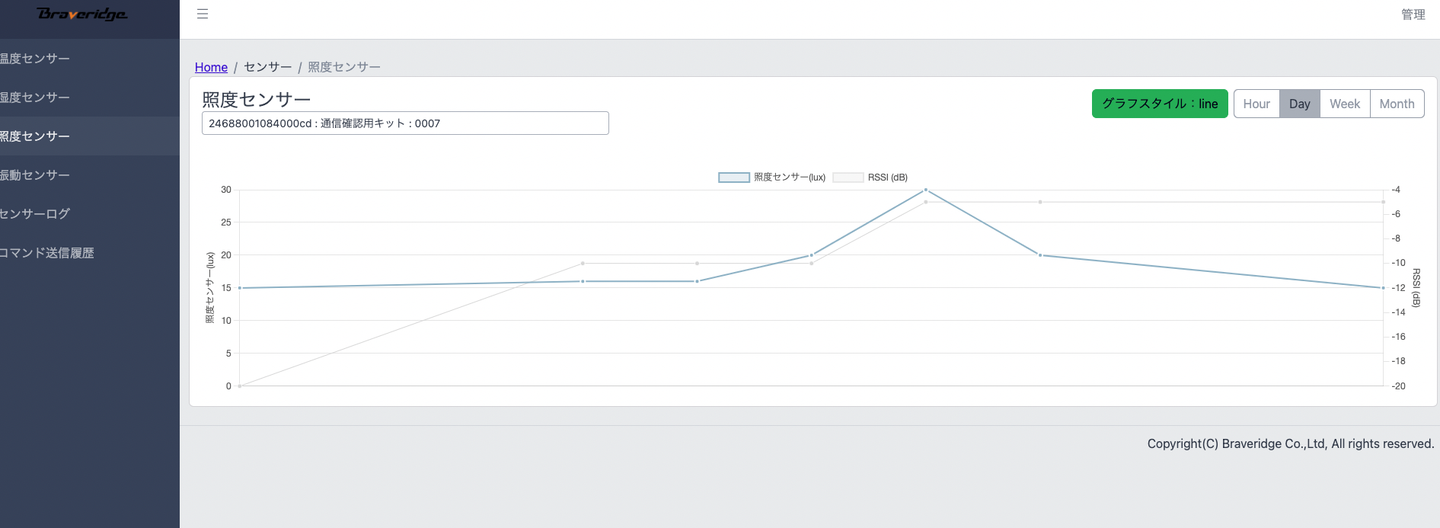Select 照度センサー in the sidebar
1440x528 pixels.
(90, 136)
